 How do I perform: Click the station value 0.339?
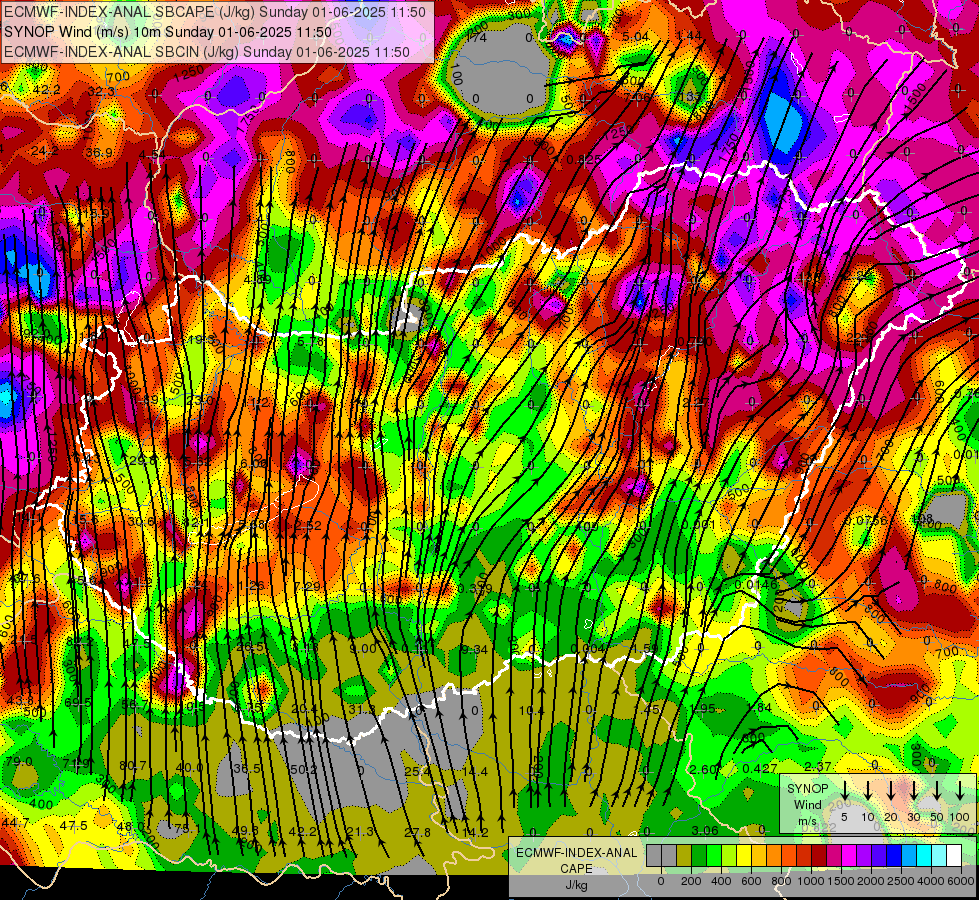click(475, 589)
